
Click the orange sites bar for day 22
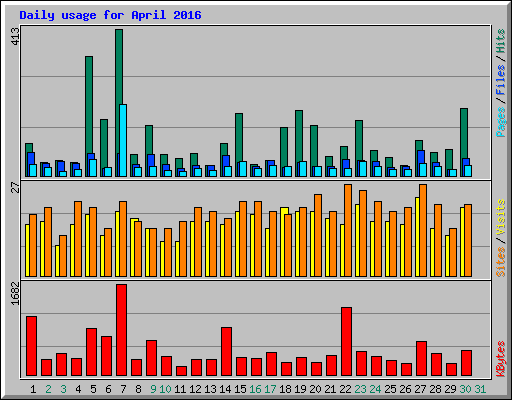(348, 230)
